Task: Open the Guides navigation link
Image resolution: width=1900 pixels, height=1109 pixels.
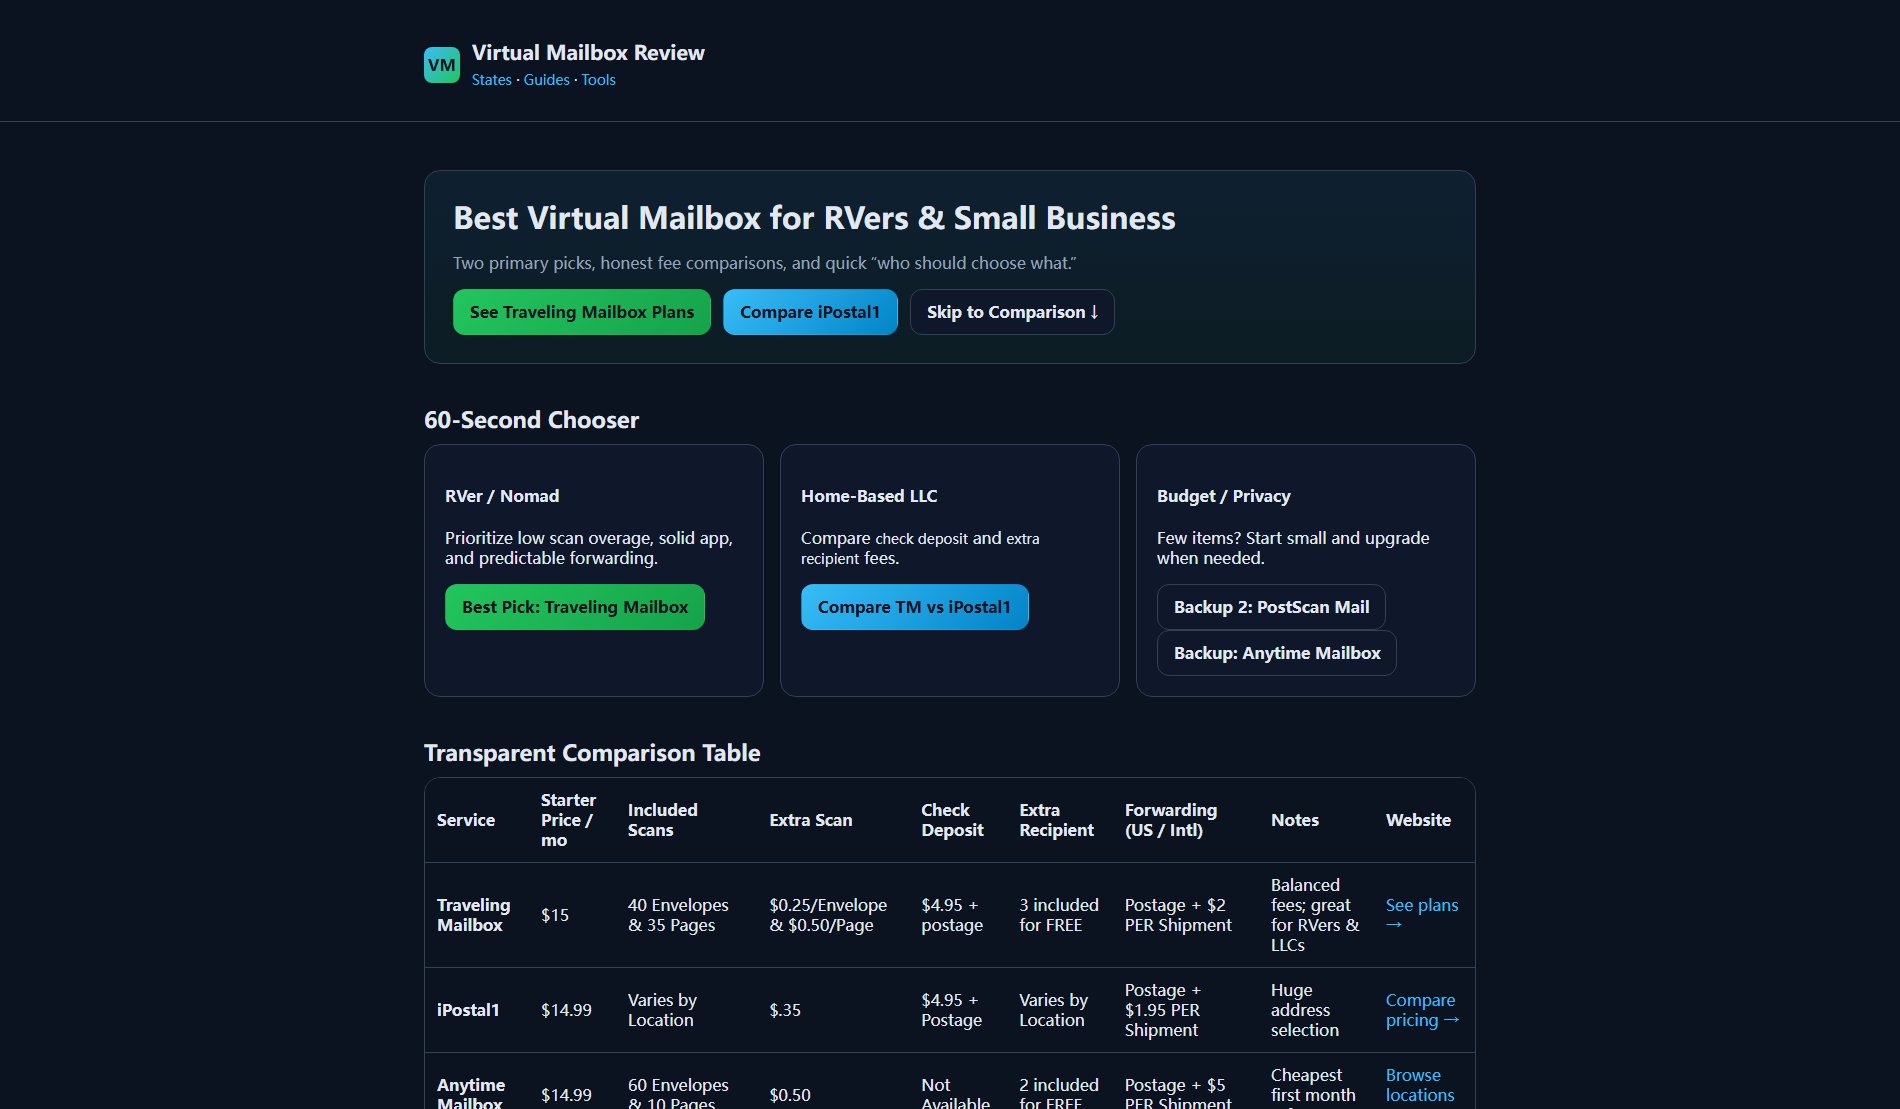Action: [546, 80]
